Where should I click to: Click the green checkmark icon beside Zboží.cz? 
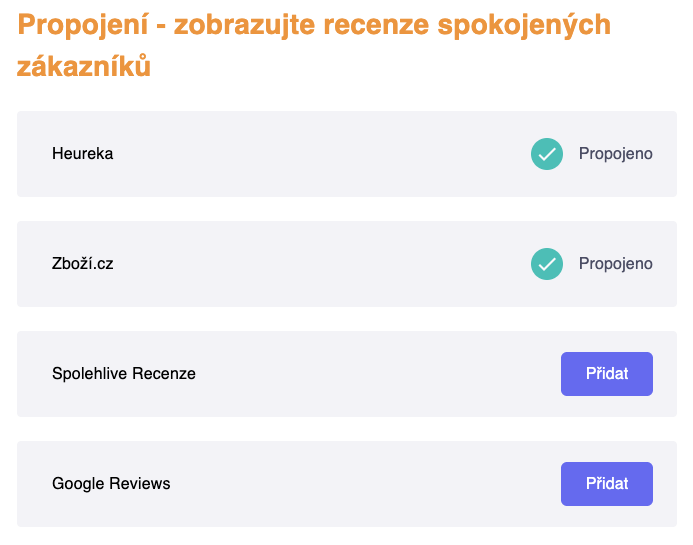tap(546, 264)
